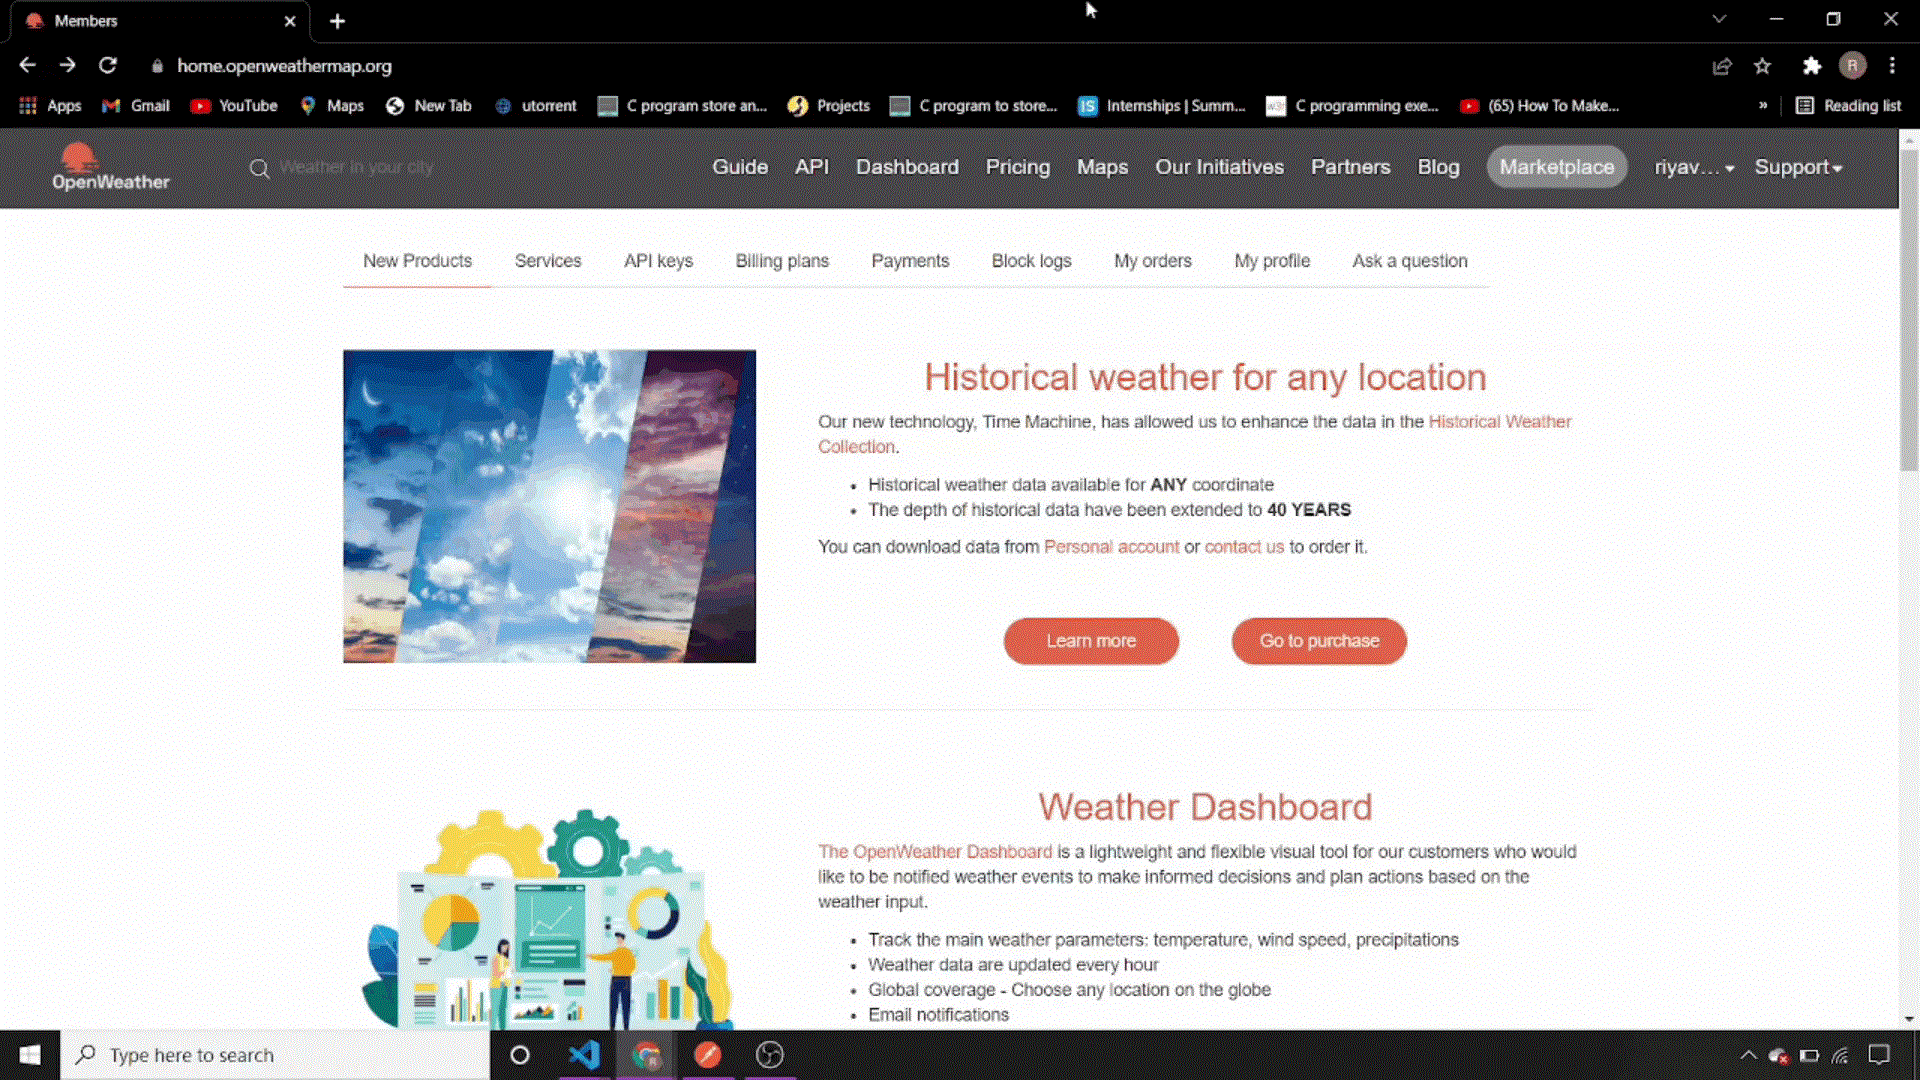Viewport: 1920px width, 1080px height.
Task: Open the Maps bookmark in bookmarks bar
Action: 332,106
